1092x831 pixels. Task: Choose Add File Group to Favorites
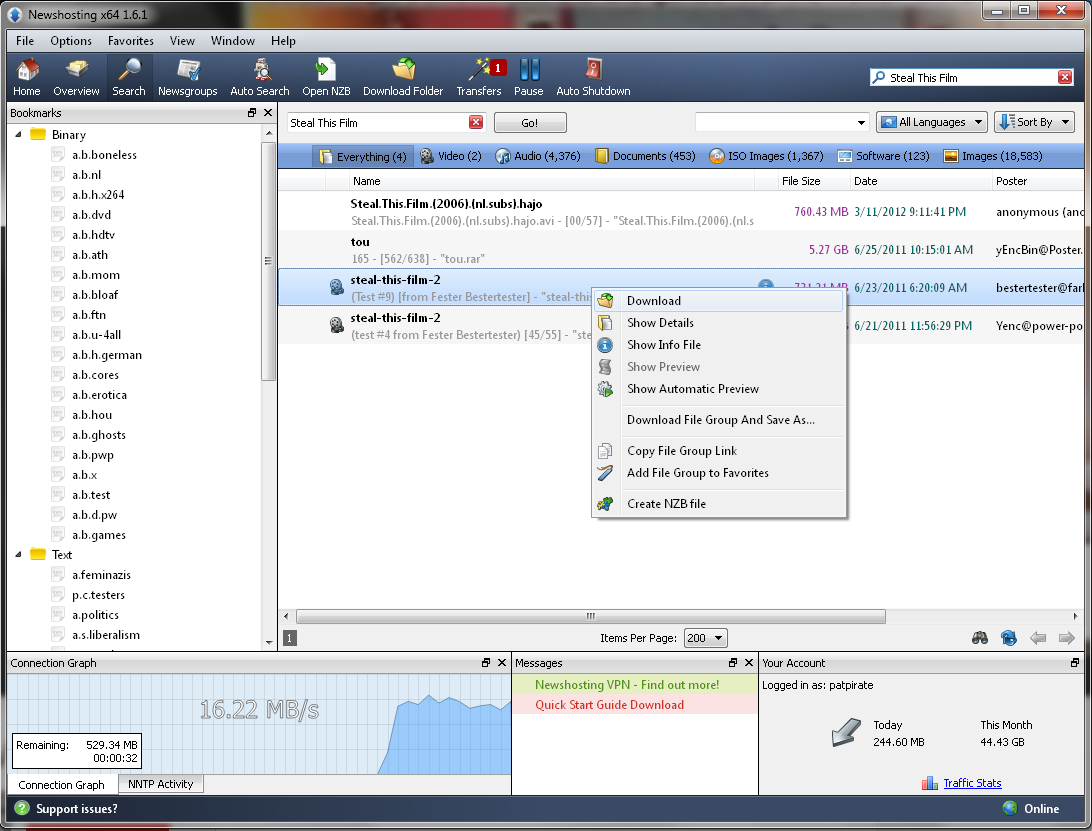click(718, 472)
